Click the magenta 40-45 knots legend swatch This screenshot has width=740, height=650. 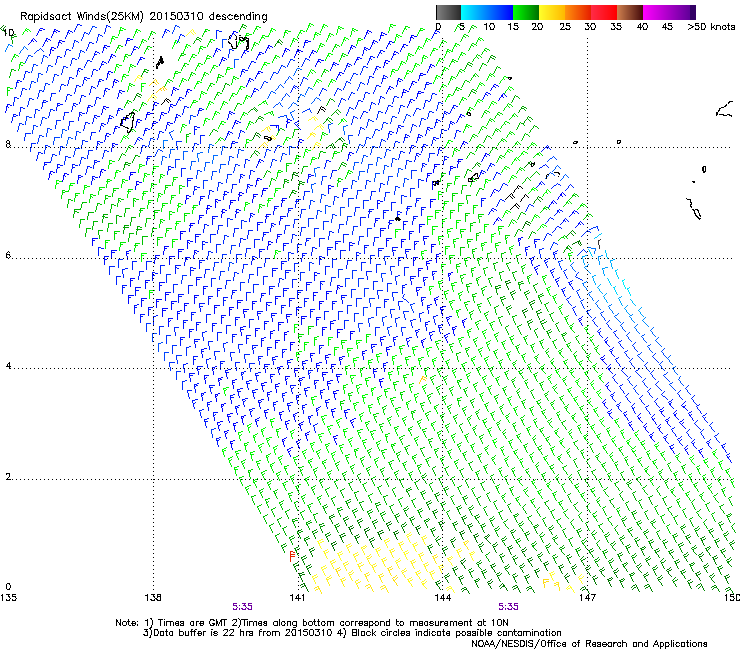tap(656, 12)
